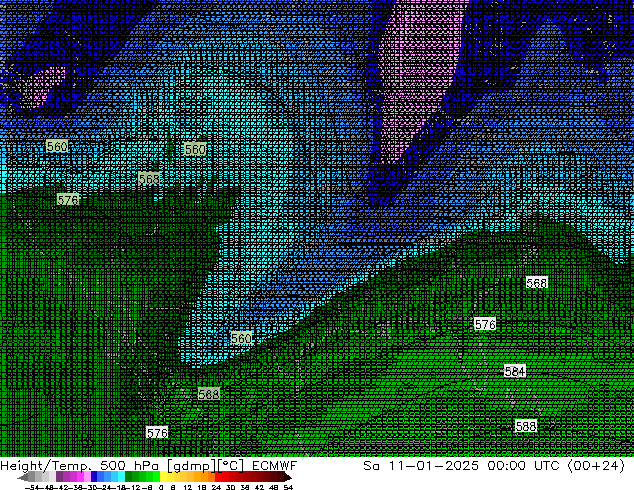Click the right dark arrow of color scale
634x490 pixels.
tap(287, 477)
